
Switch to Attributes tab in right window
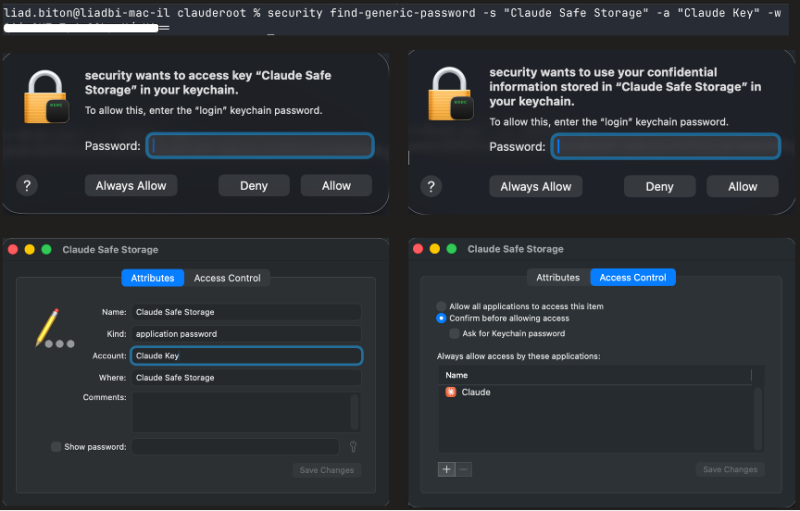(x=558, y=277)
